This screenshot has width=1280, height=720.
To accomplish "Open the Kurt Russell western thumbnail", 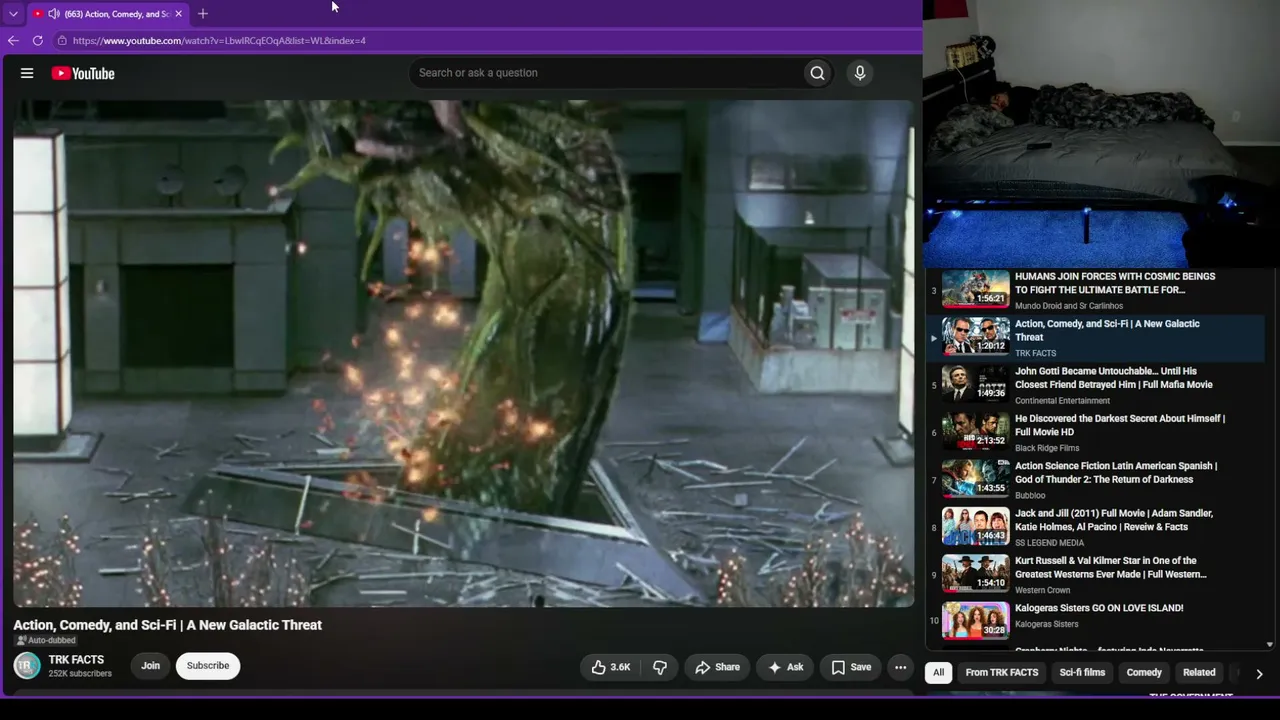I will (x=976, y=574).
